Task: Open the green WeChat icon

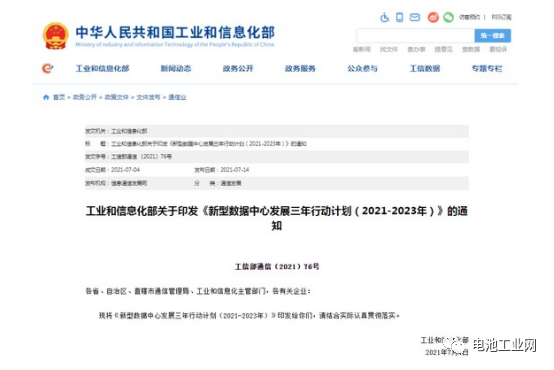Action: (448, 17)
